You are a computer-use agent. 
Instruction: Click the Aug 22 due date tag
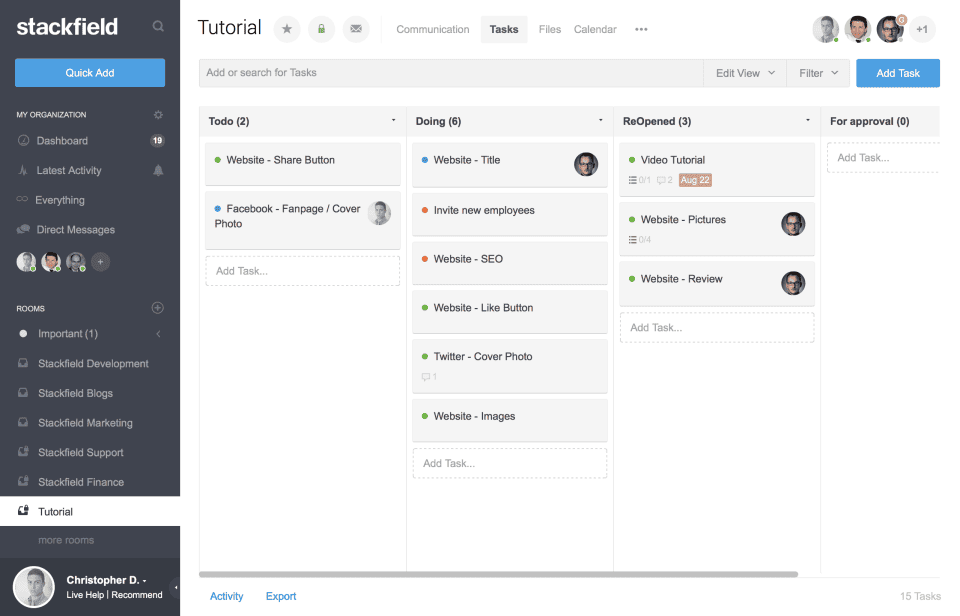click(696, 180)
